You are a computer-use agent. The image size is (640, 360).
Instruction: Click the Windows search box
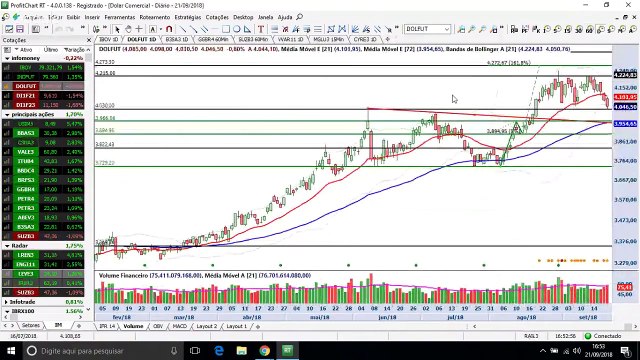102,351
